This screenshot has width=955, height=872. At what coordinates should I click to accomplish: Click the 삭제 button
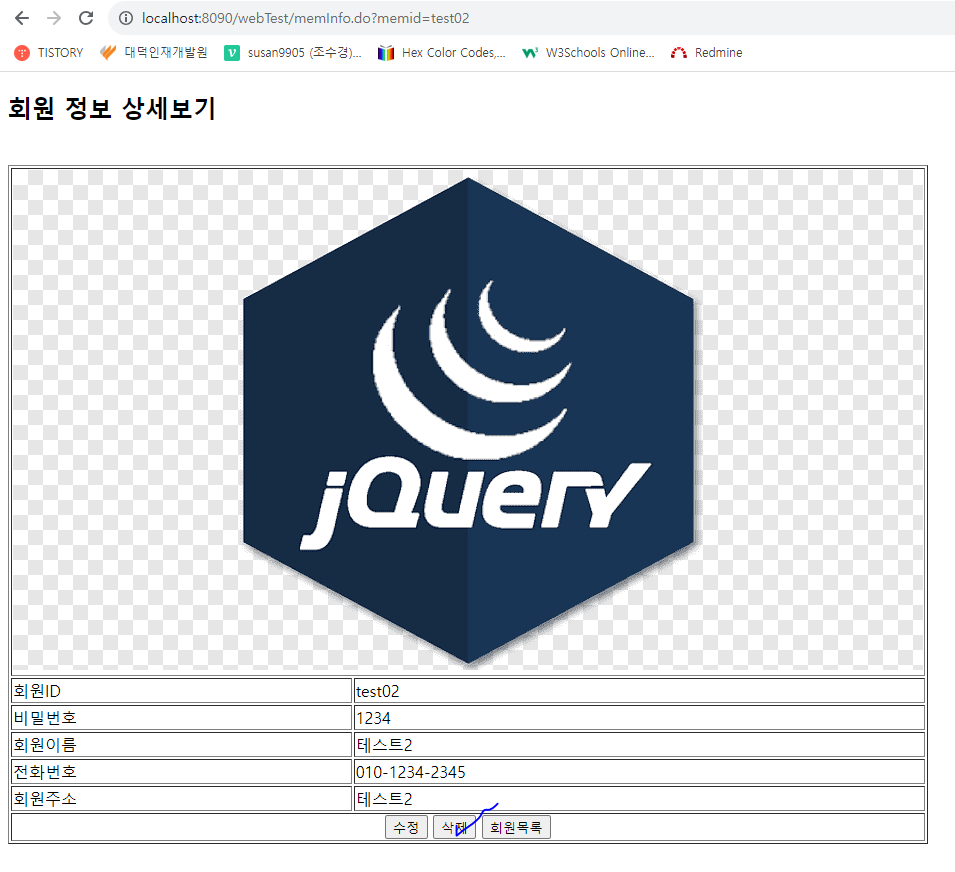pos(454,827)
